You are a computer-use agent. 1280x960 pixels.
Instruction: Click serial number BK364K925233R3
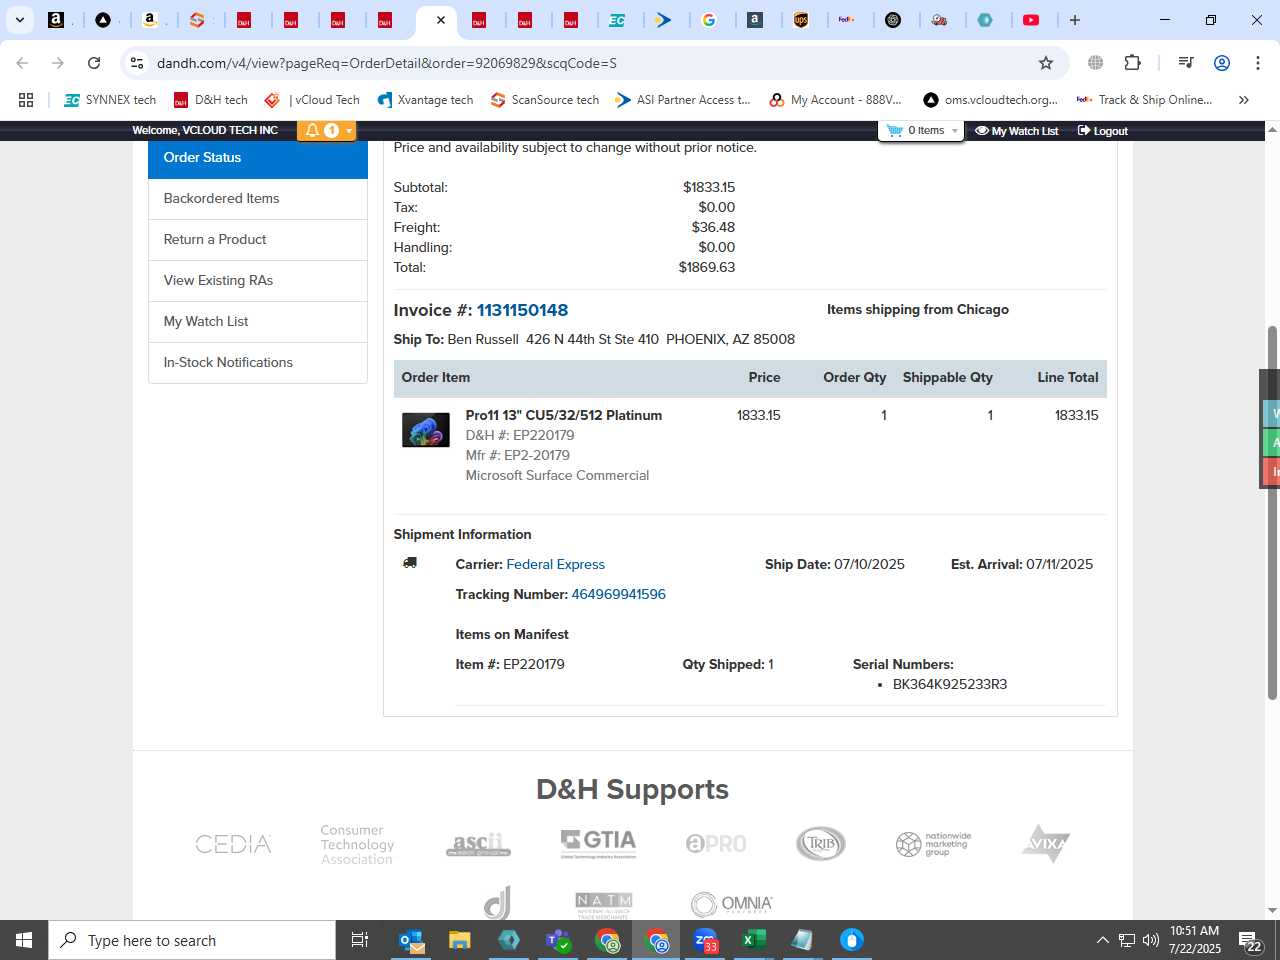(949, 684)
